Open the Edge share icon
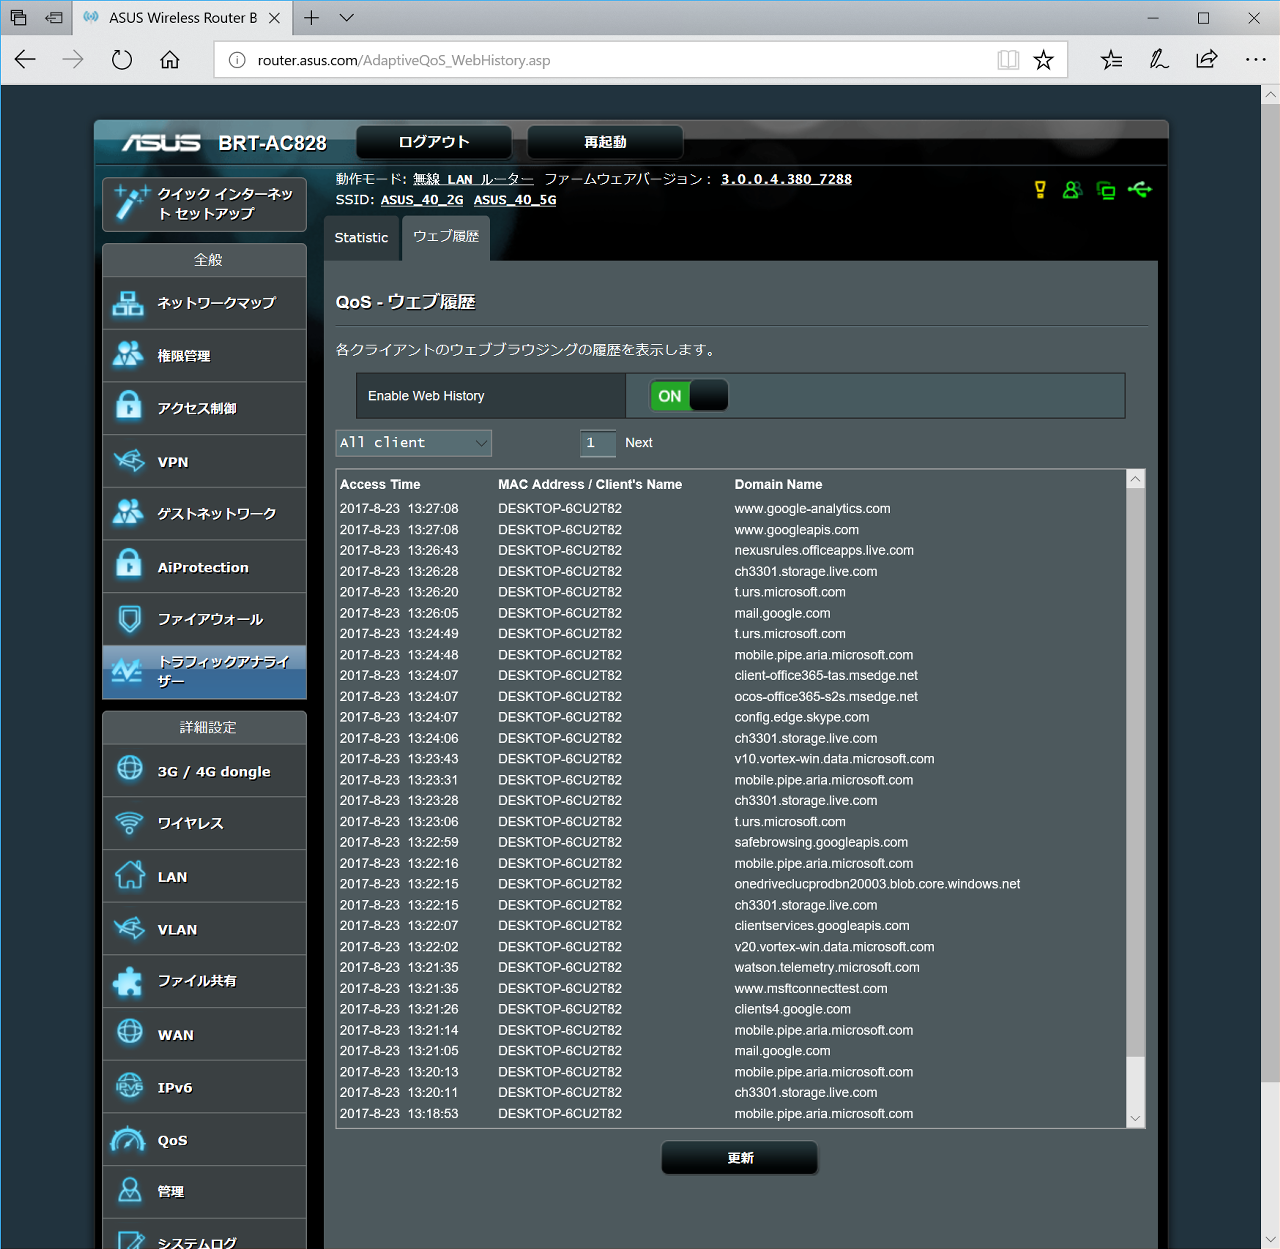The width and height of the screenshot is (1280, 1249). click(x=1207, y=60)
